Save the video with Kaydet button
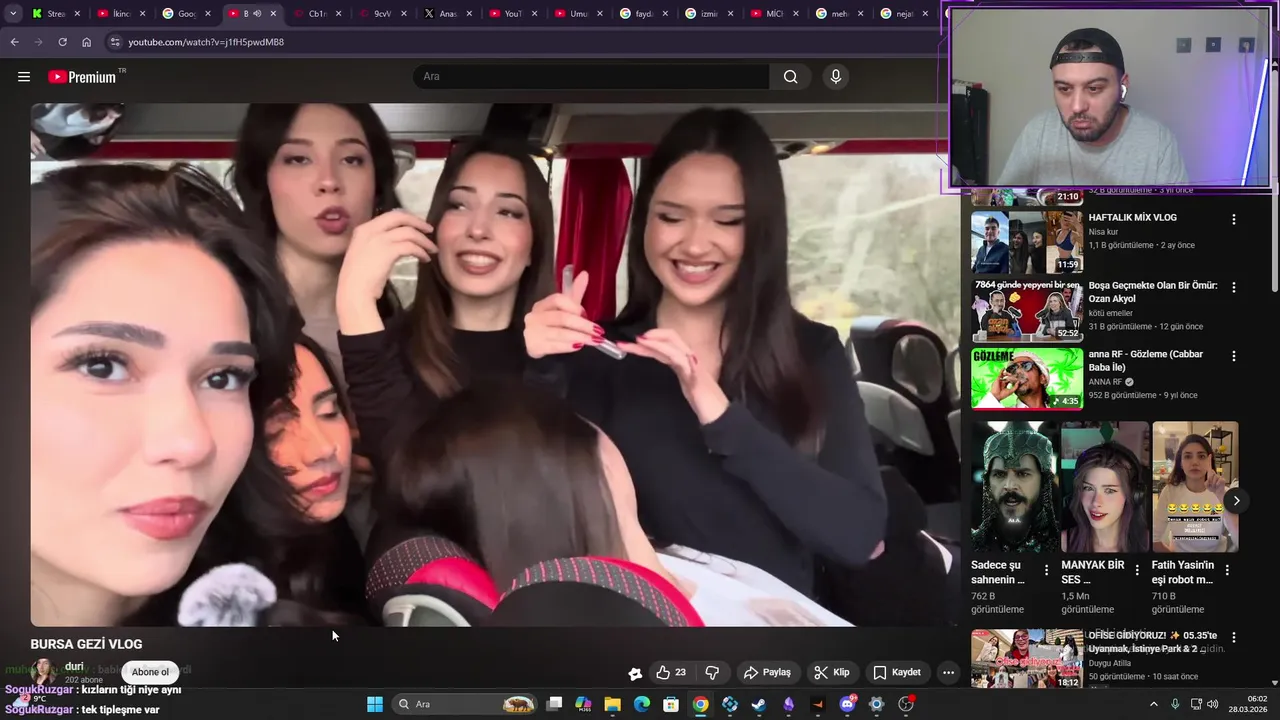Screen dimensions: 1280x720 (x=897, y=673)
